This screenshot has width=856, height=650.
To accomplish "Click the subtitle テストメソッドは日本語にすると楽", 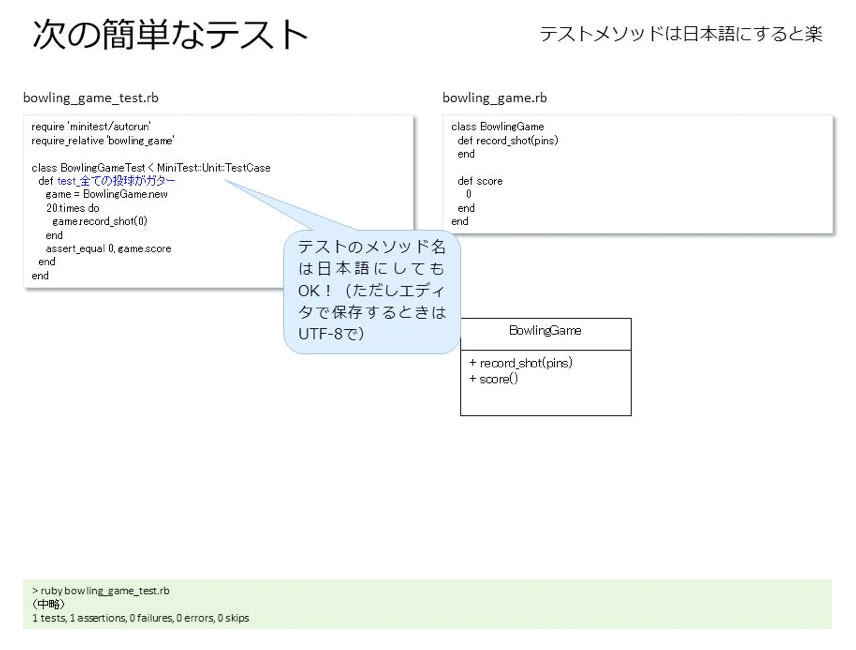I will point(681,34).
